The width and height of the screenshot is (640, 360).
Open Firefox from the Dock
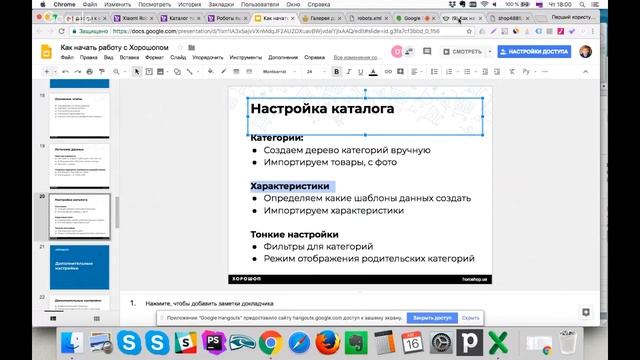[x=328, y=342]
